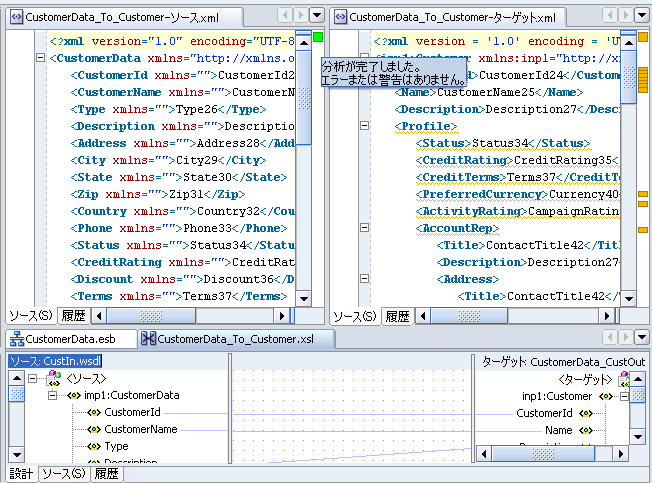Click the <City> line in source XML
This screenshot has height=483, width=652.
168,160
